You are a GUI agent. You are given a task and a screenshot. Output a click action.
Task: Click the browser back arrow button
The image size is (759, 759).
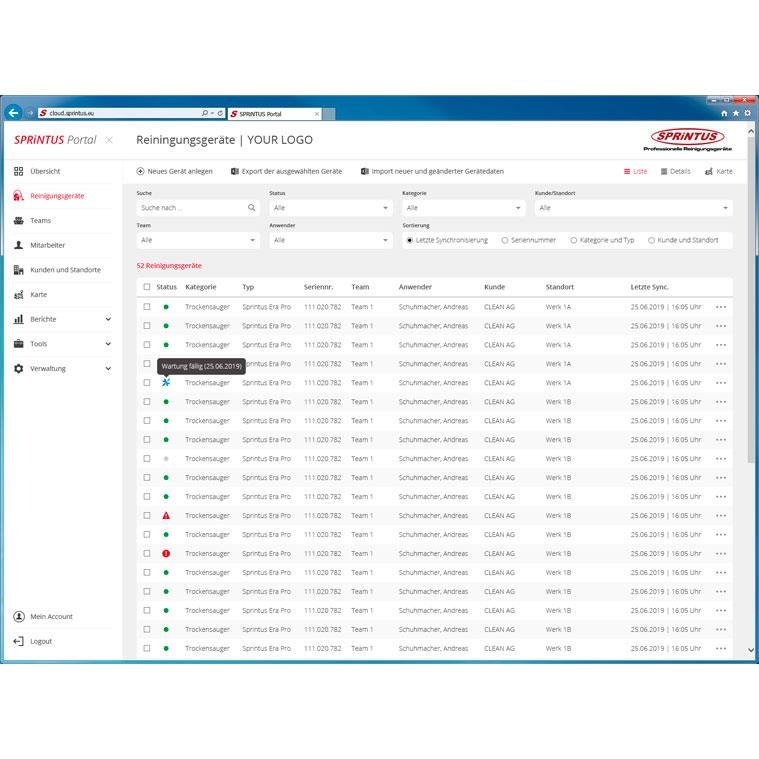(14, 113)
